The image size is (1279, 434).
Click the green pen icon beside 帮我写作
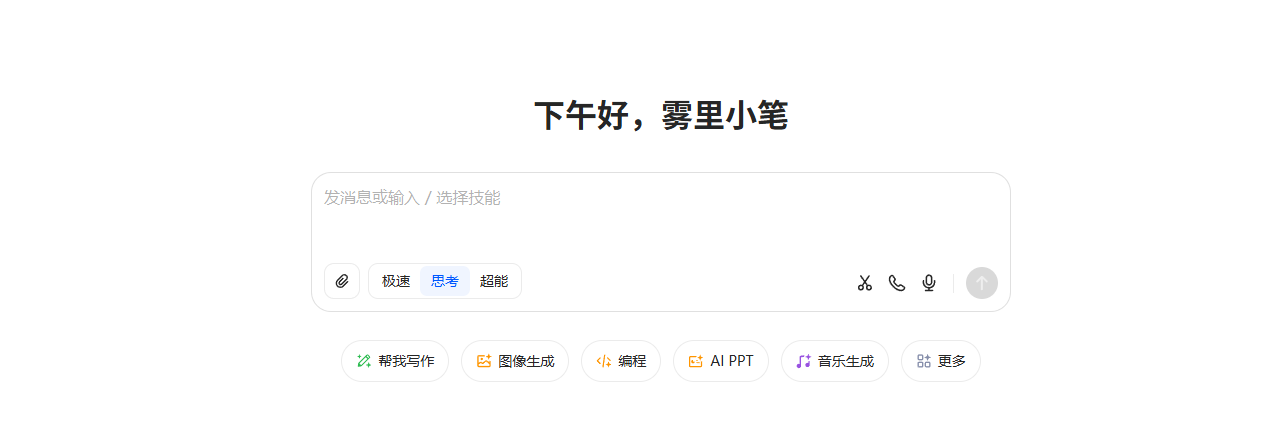pos(364,361)
